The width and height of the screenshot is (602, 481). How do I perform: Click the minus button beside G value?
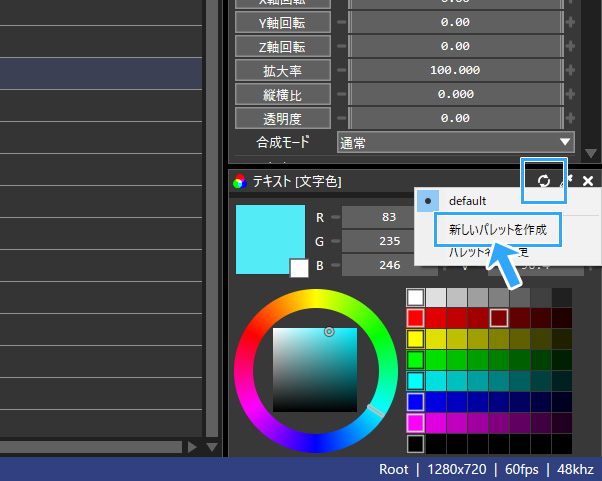pos(336,241)
